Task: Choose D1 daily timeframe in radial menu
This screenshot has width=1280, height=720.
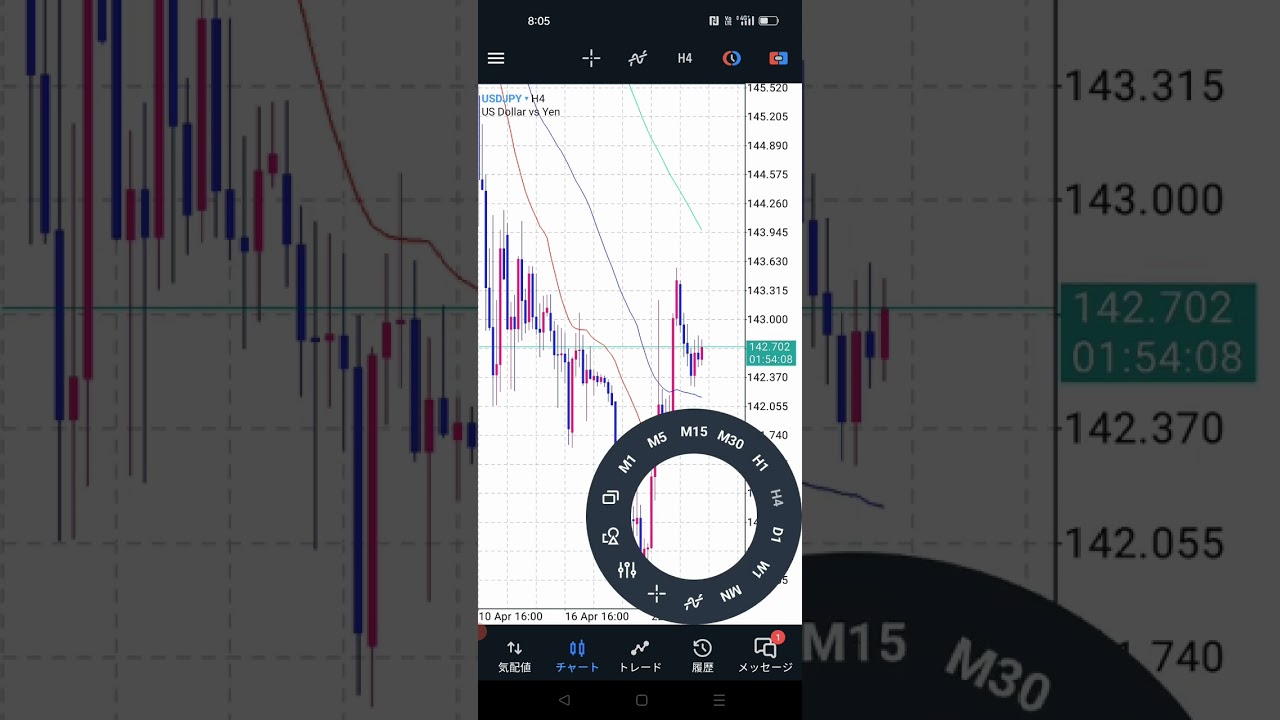Action: tap(778, 534)
